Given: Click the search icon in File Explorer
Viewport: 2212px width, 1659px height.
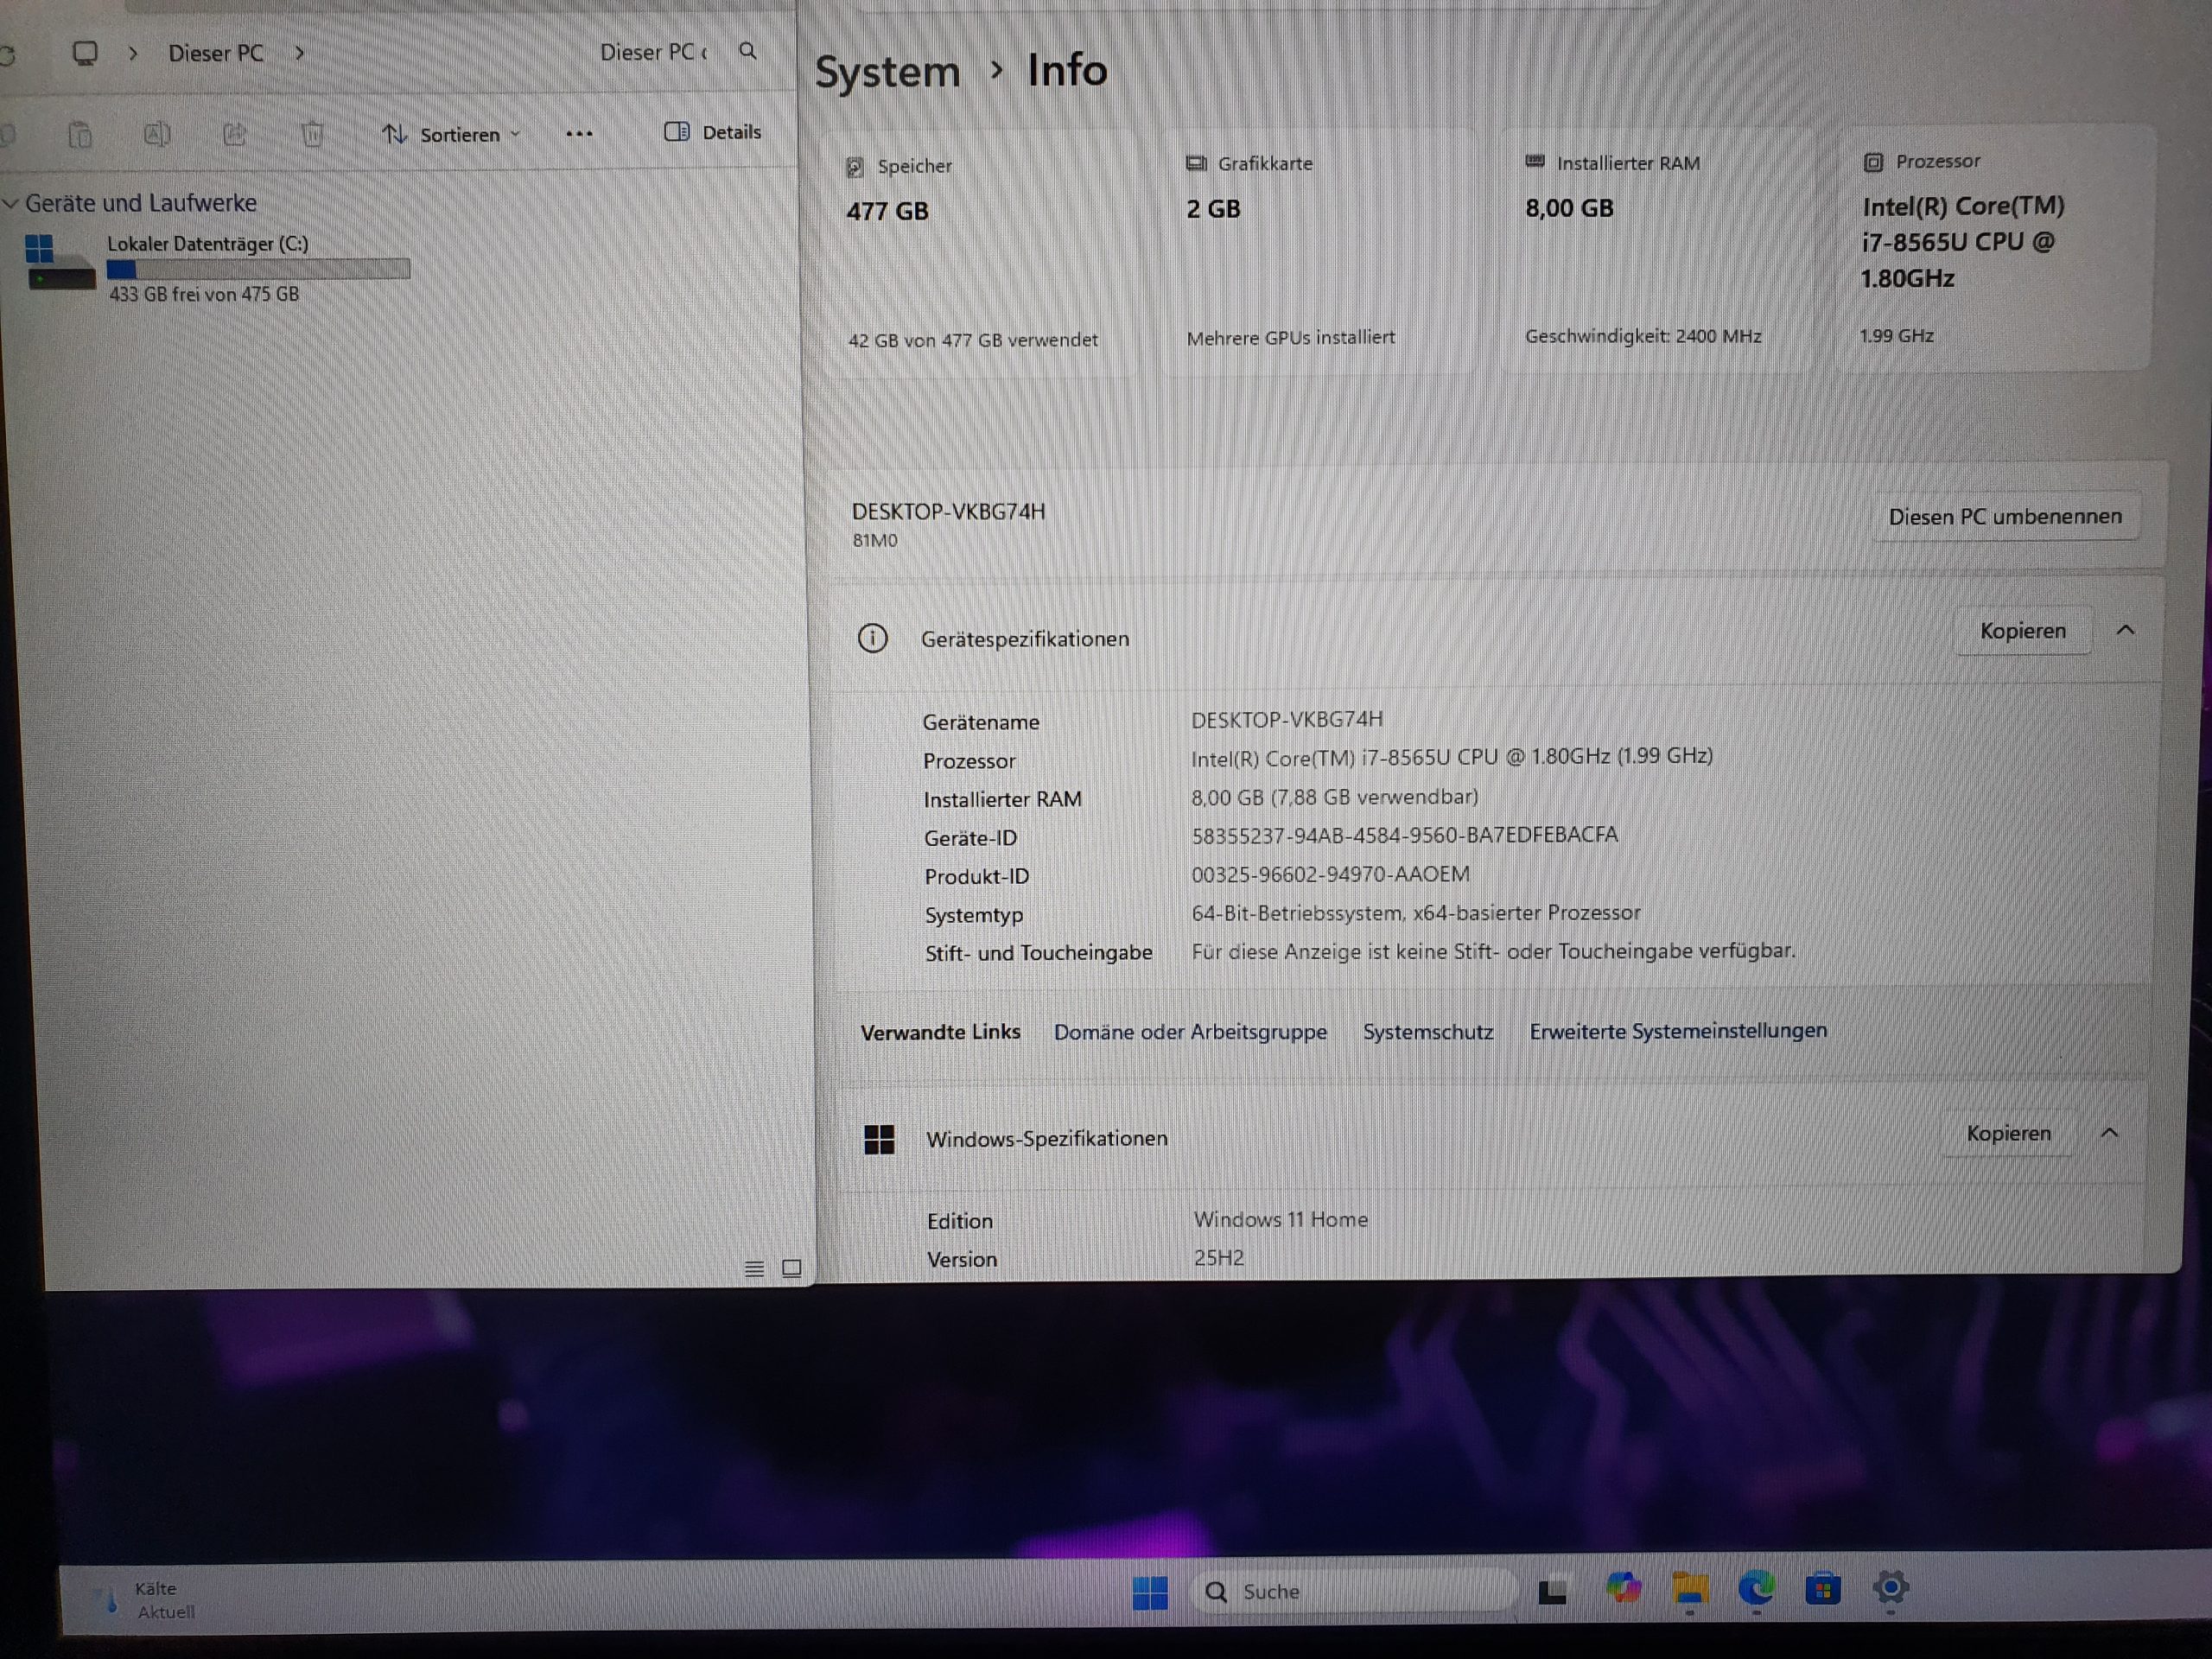Looking at the screenshot, I should pos(747,51).
